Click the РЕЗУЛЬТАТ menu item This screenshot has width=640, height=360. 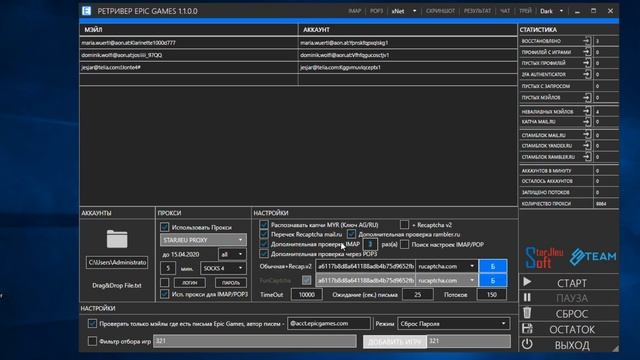tap(477, 11)
